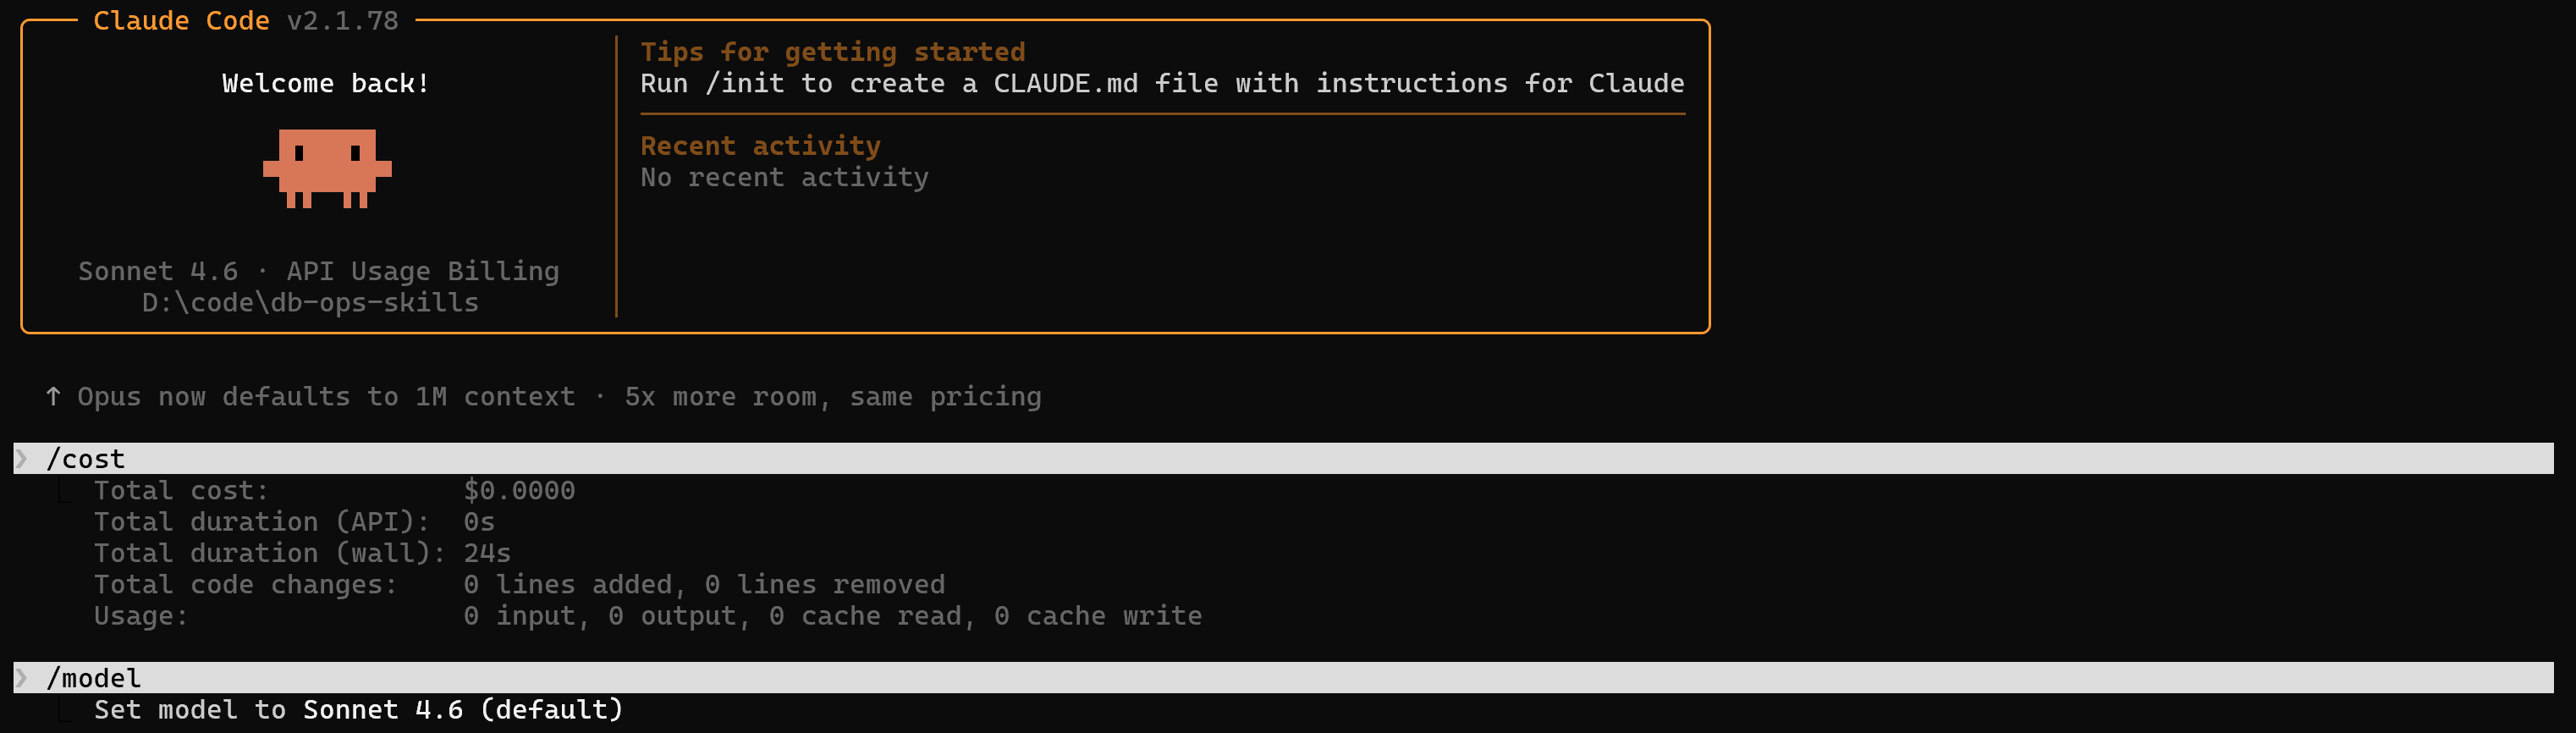2576x733 pixels.
Task: Click the D:\code\db-ops-skills working directory path
Action: coord(310,303)
